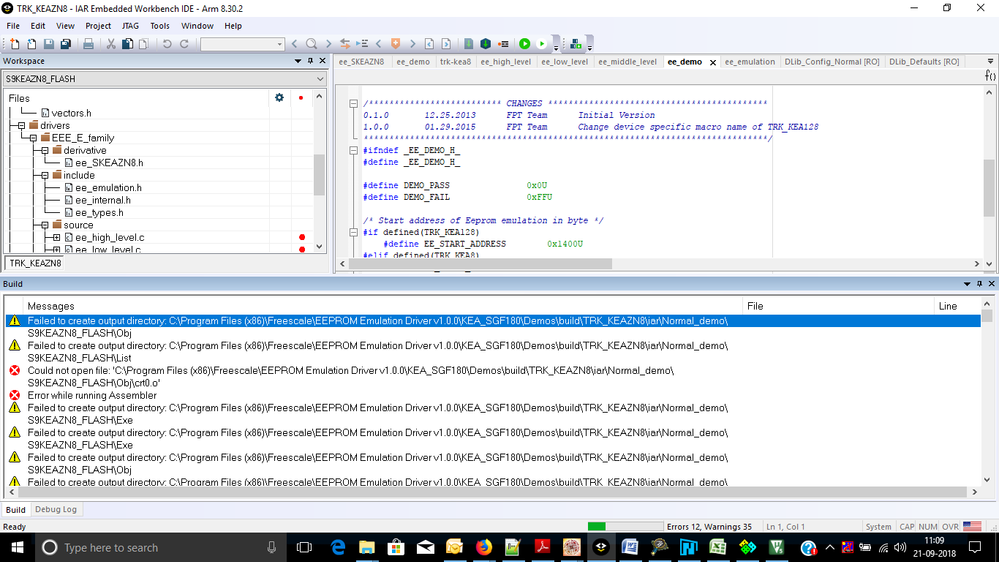Open the Debug Log tab
Viewport: 999px width, 562px height.
(55, 509)
